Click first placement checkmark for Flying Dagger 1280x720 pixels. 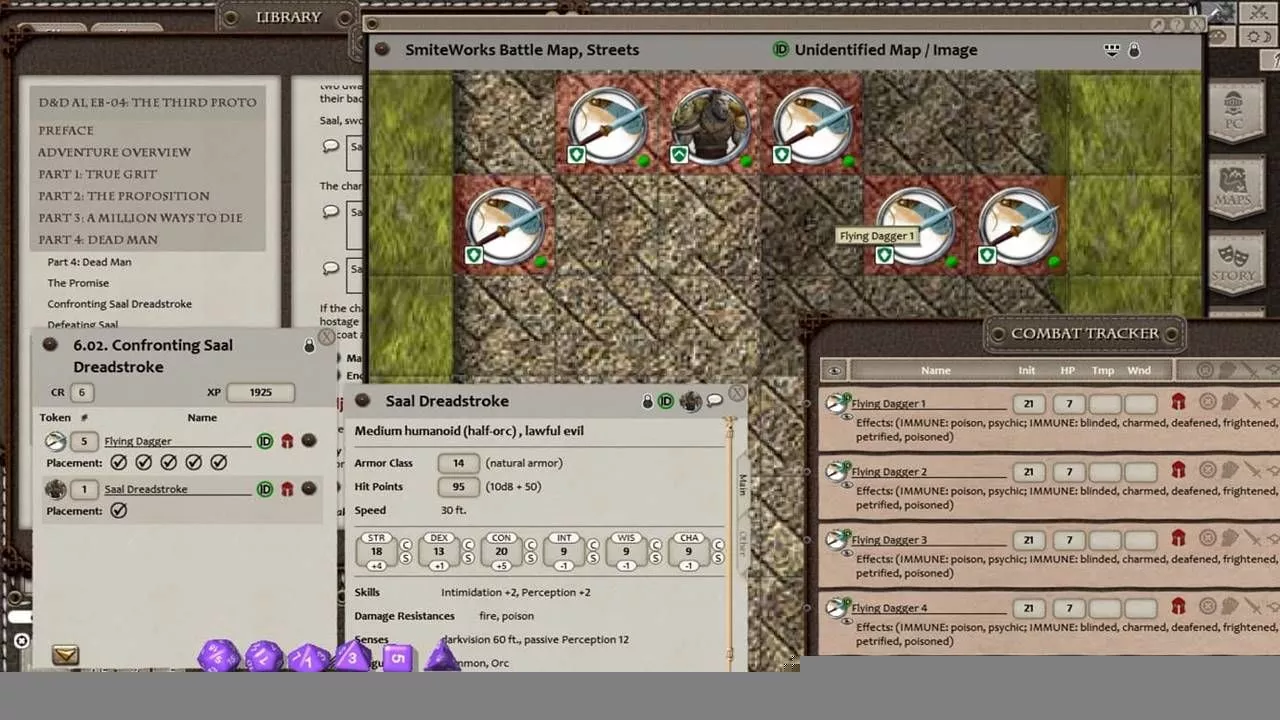[119, 463]
